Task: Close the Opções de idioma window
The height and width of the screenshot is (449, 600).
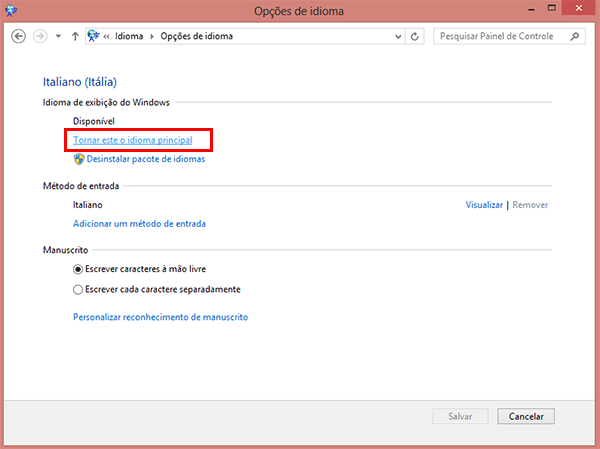Action: (x=579, y=8)
